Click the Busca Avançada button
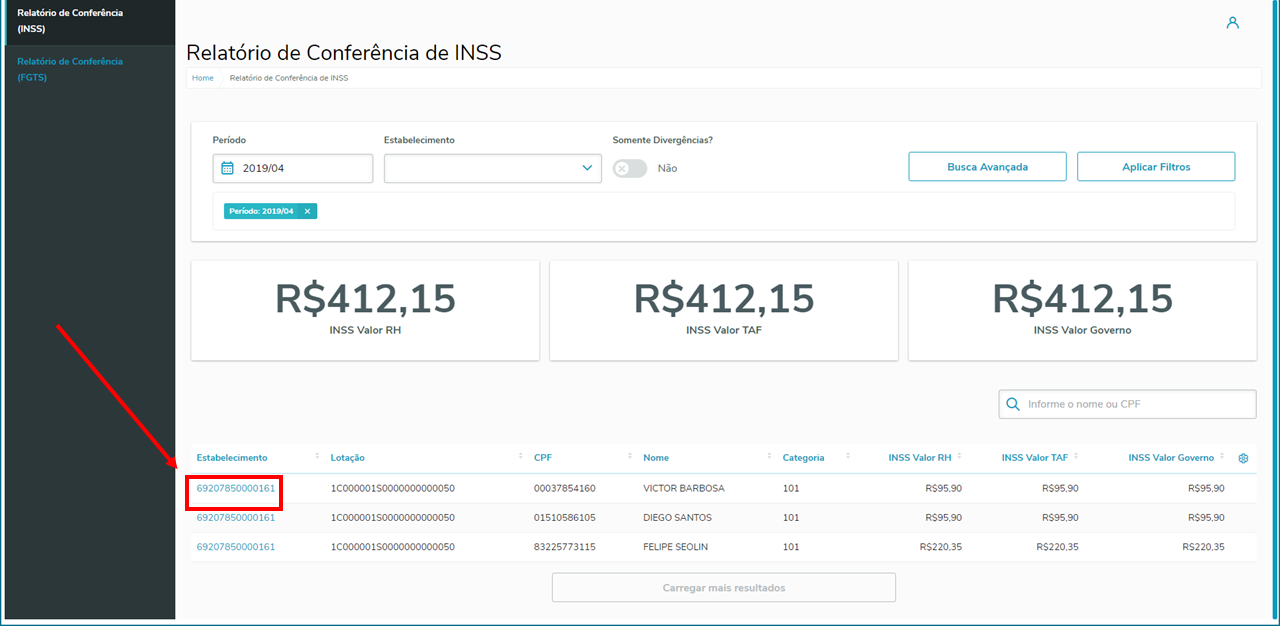Image resolution: width=1280 pixels, height=626 pixels. (x=987, y=167)
